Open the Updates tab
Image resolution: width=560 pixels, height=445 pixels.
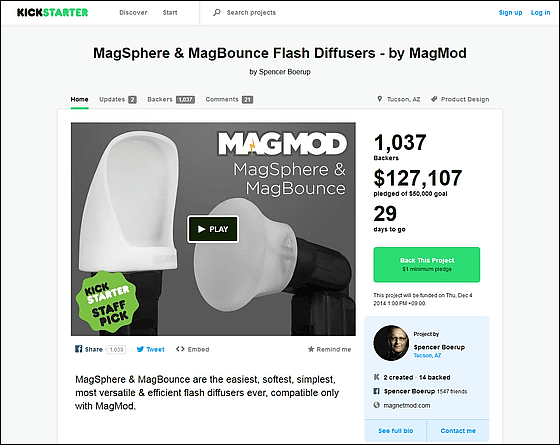click(118, 99)
